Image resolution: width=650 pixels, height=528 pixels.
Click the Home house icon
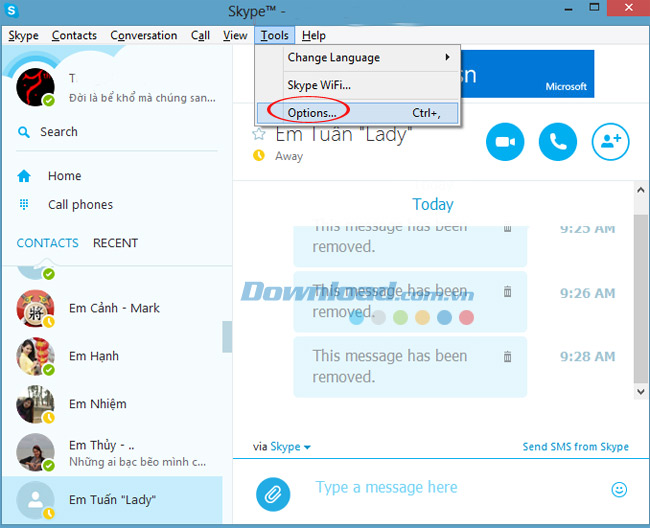pos(24,176)
